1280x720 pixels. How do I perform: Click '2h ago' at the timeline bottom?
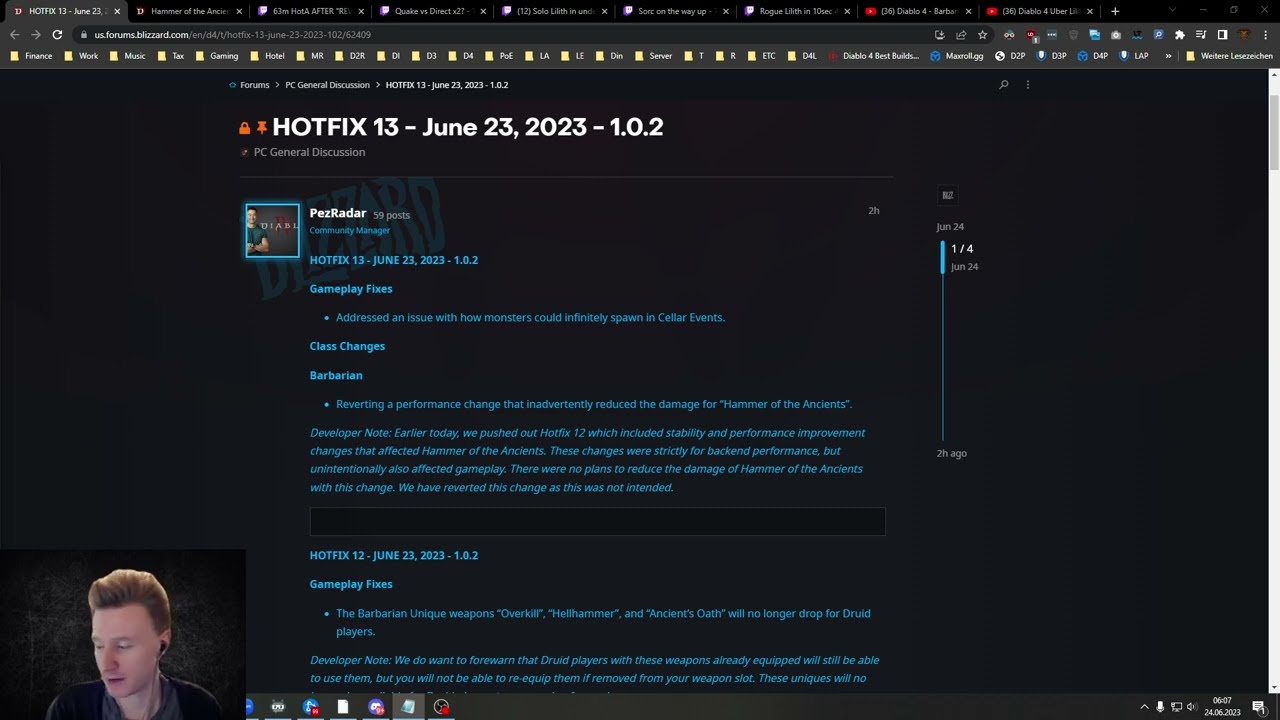(x=952, y=453)
